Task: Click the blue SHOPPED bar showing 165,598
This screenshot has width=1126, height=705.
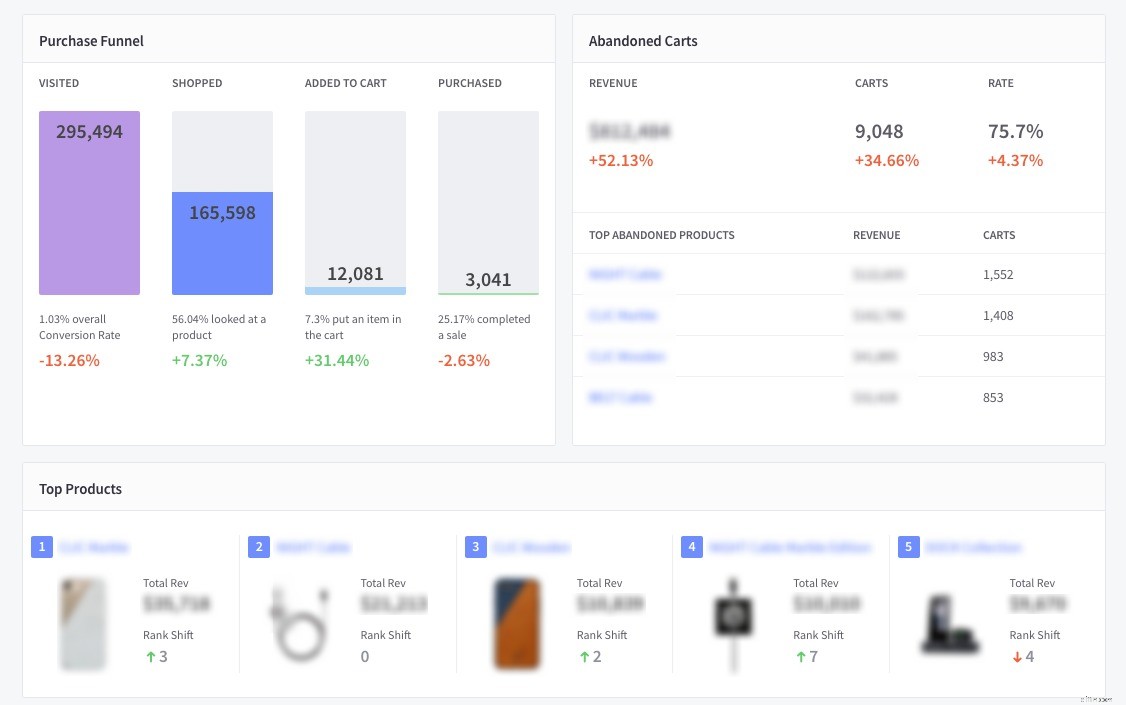Action: pos(222,242)
